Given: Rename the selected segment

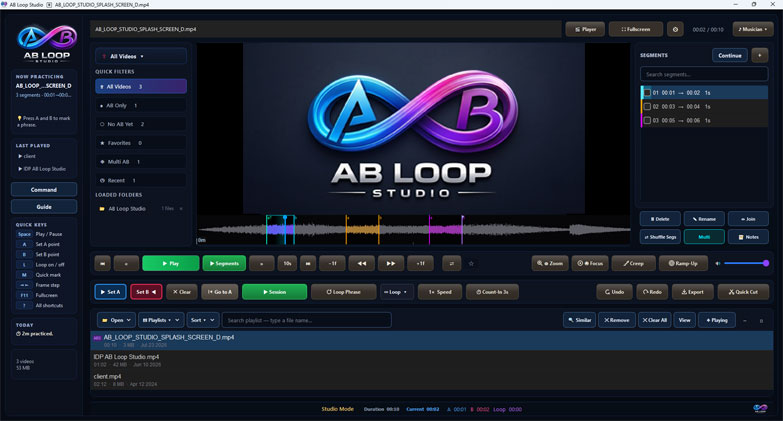Looking at the screenshot, I should tap(704, 219).
